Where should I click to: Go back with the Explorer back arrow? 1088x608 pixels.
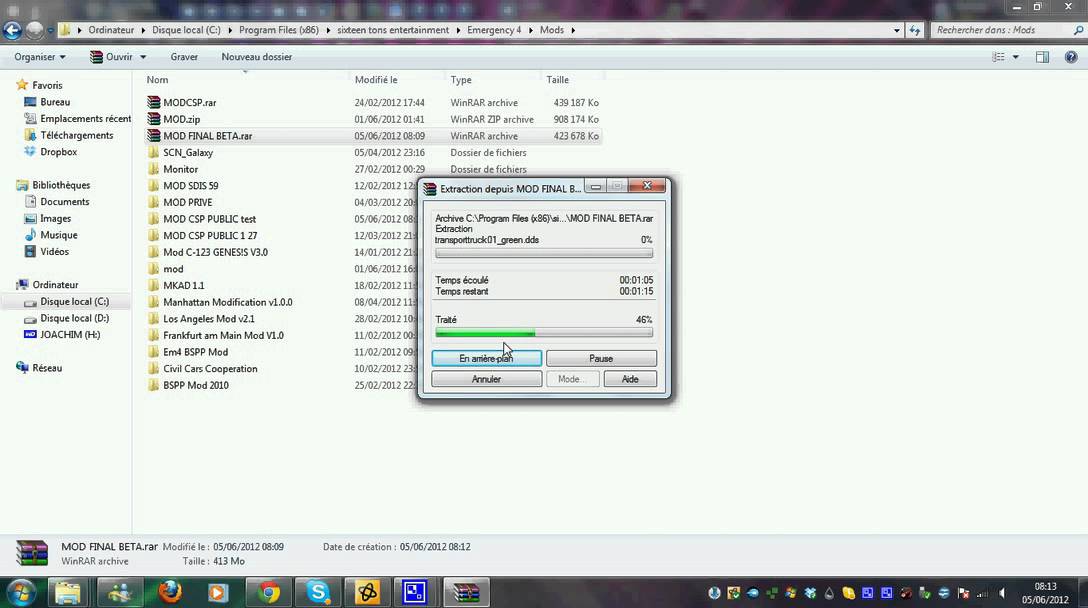coord(12,30)
